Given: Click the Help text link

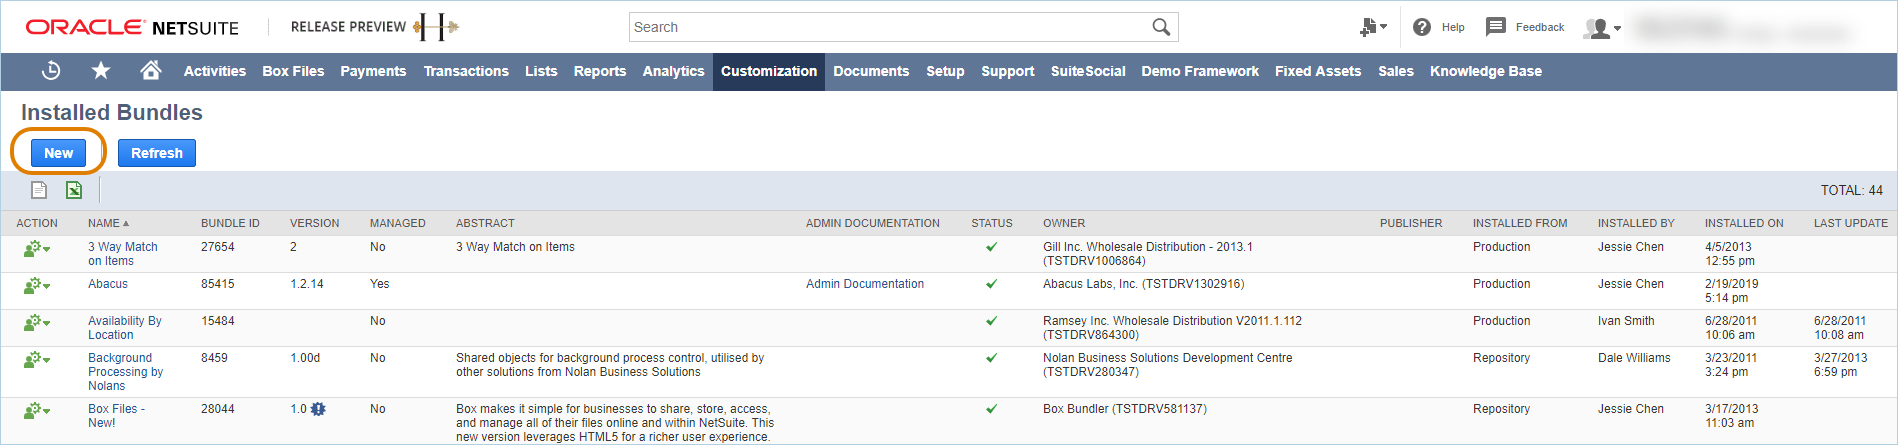Looking at the screenshot, I should point(1453,27).
